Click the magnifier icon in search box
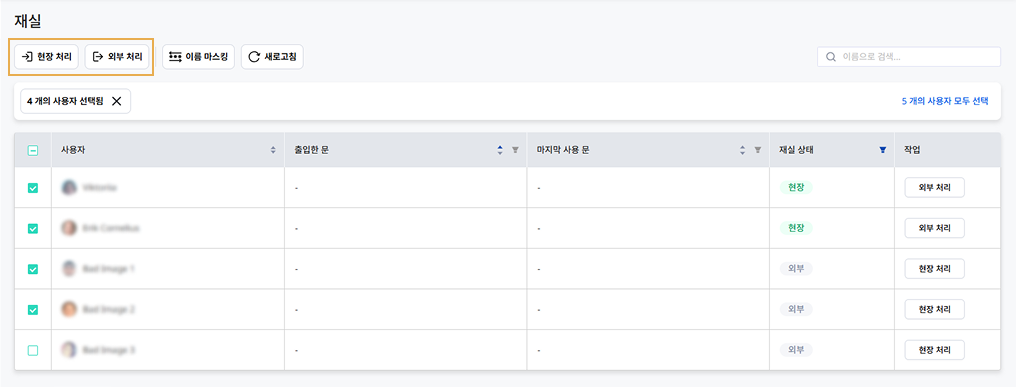 (x=831, y=57)
